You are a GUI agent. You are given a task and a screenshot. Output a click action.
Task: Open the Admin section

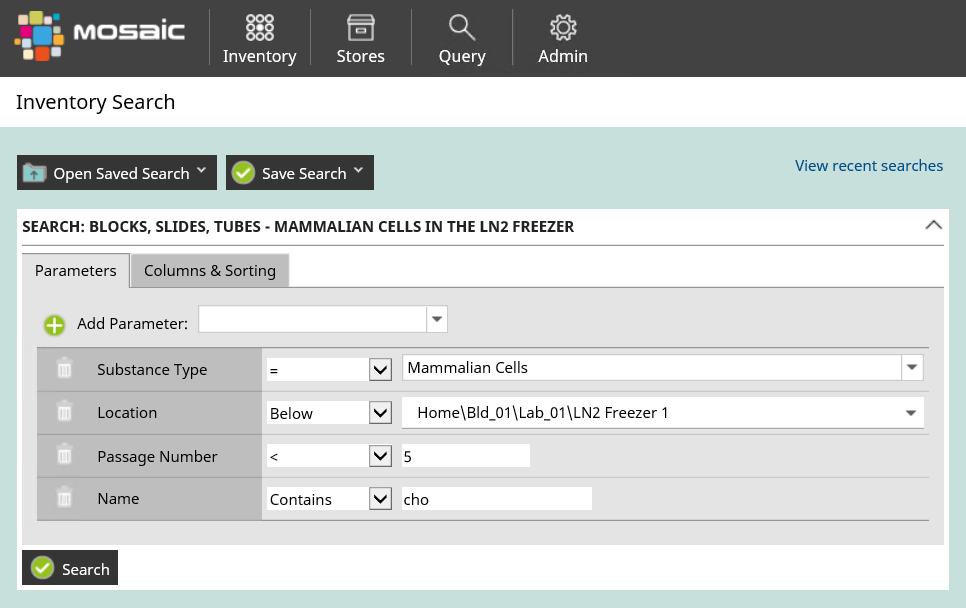562,38
